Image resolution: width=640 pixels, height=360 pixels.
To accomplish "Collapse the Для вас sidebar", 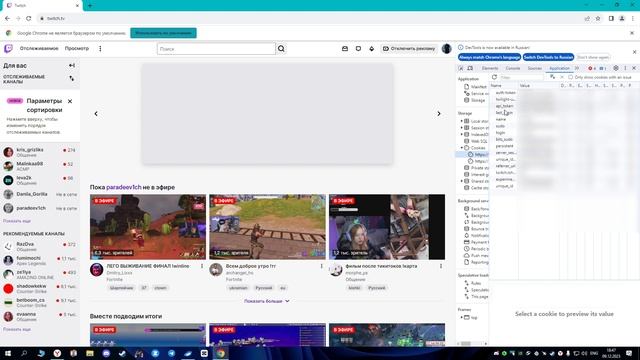I will coord(72,65).
